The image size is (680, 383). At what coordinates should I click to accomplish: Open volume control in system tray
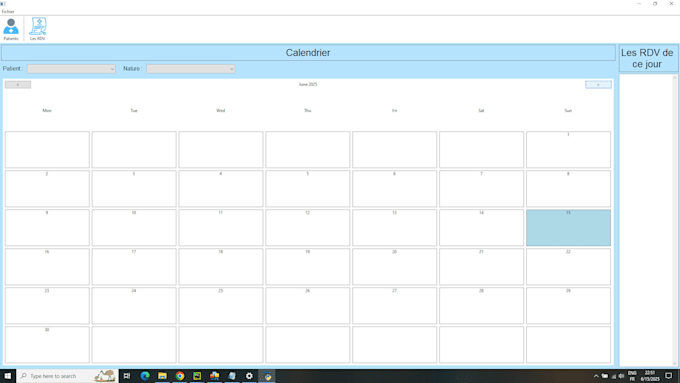(x=621, y=376)
